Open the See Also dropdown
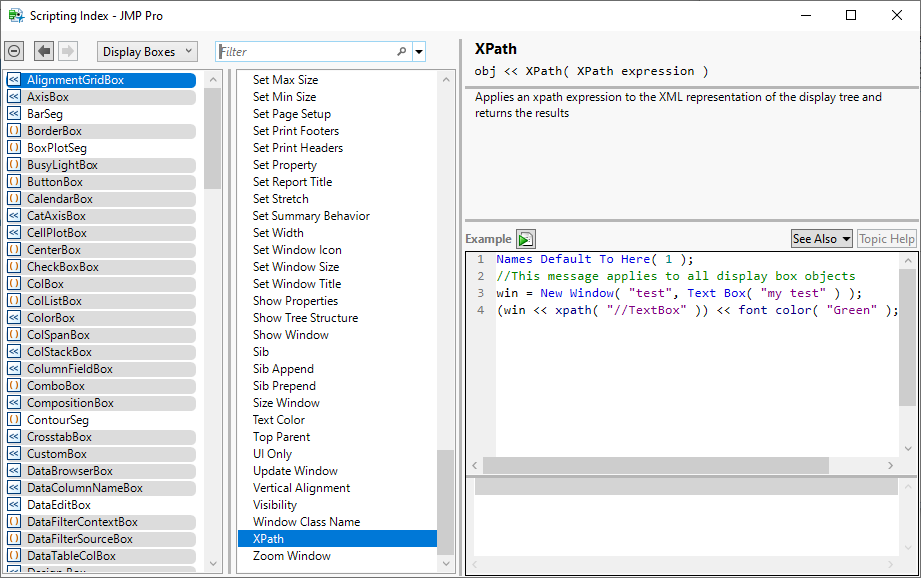This screenshot has width=921, height=578. (x=821, y=239)
